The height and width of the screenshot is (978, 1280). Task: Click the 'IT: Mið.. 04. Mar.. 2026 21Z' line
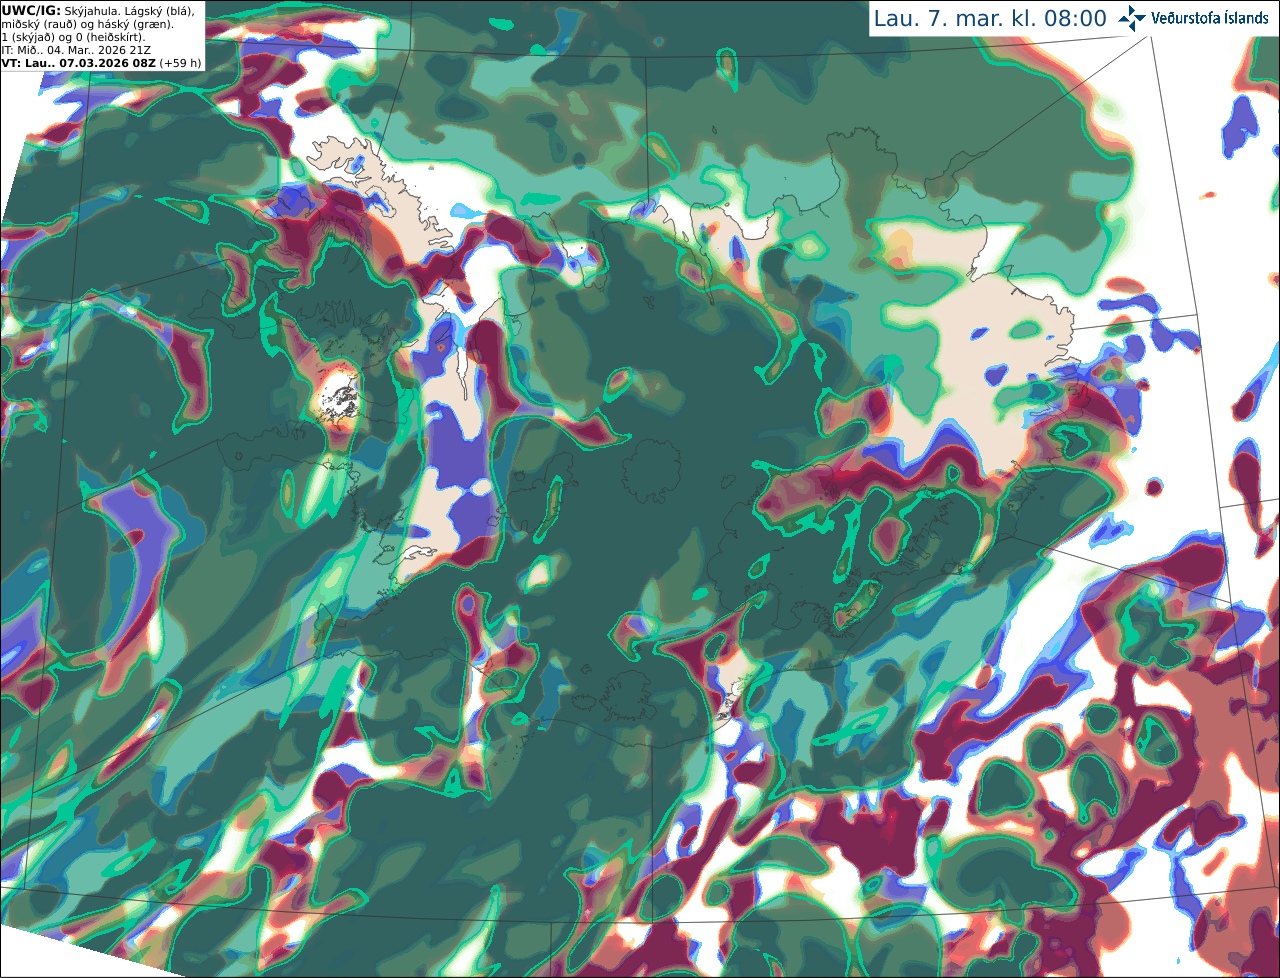(76, 50)
